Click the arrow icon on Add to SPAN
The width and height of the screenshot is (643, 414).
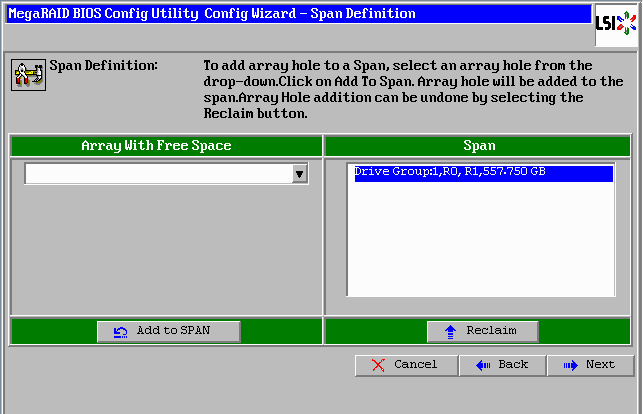pos(121,331)
